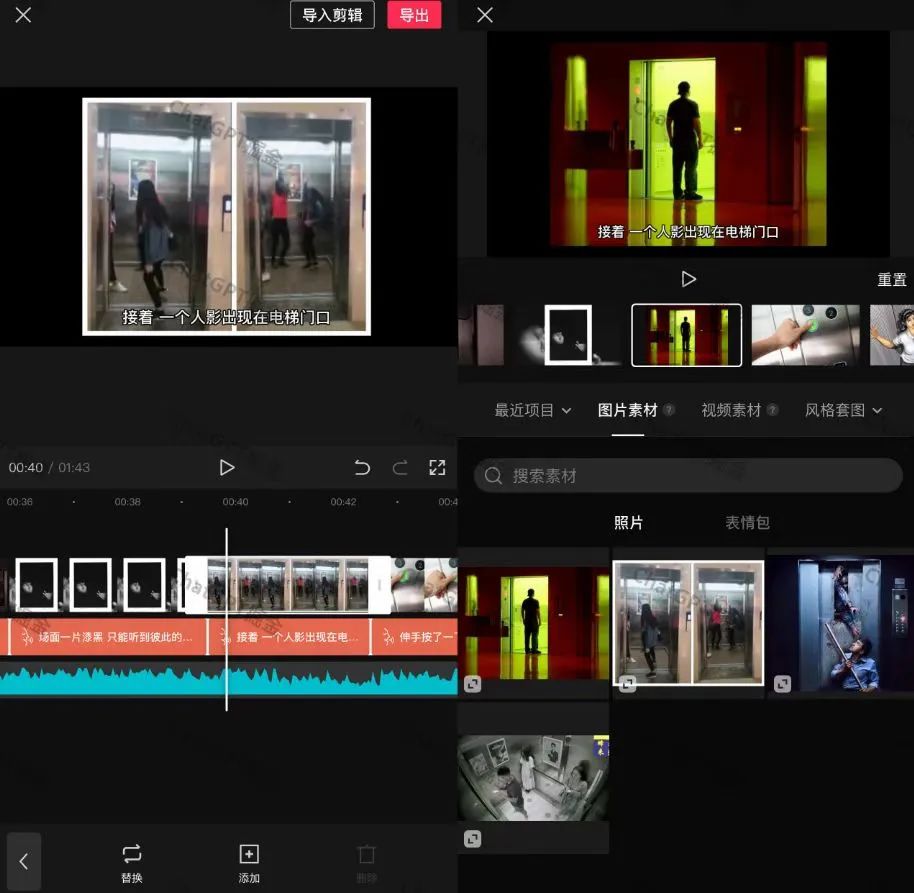Tap the redo arrow icon

point(400,467)
